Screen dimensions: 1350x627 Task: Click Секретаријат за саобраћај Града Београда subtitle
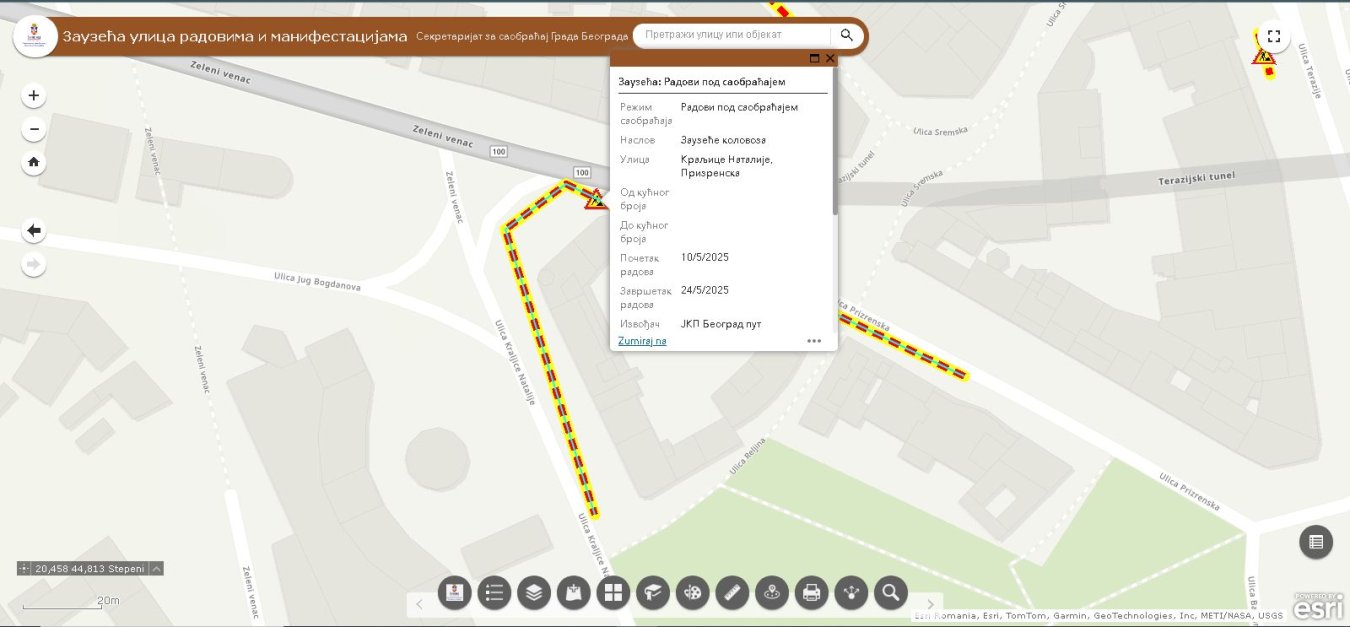tap(521, 35)
